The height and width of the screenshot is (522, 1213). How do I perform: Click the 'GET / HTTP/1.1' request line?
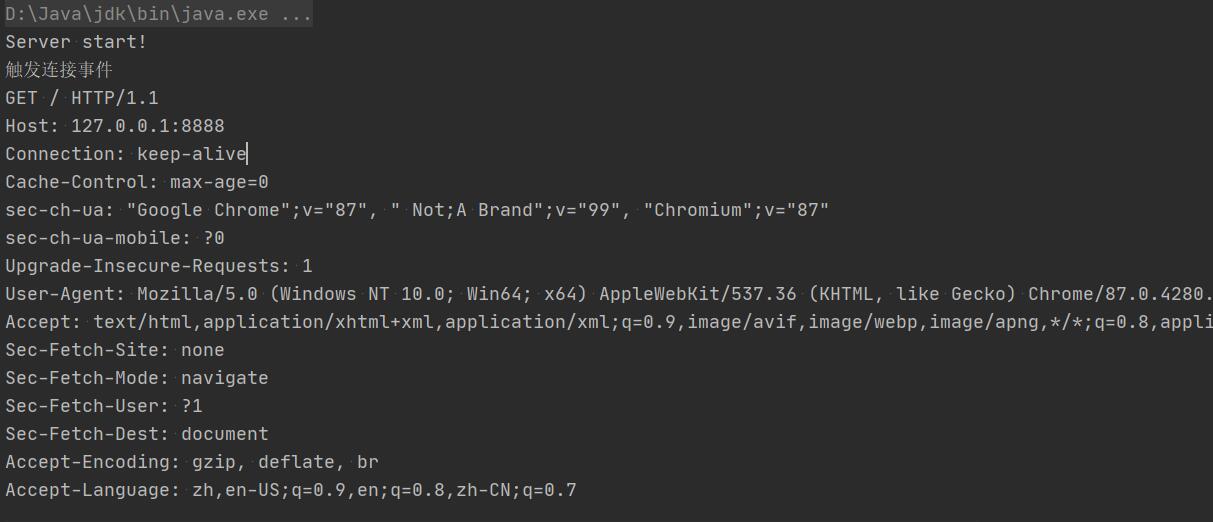82,98
